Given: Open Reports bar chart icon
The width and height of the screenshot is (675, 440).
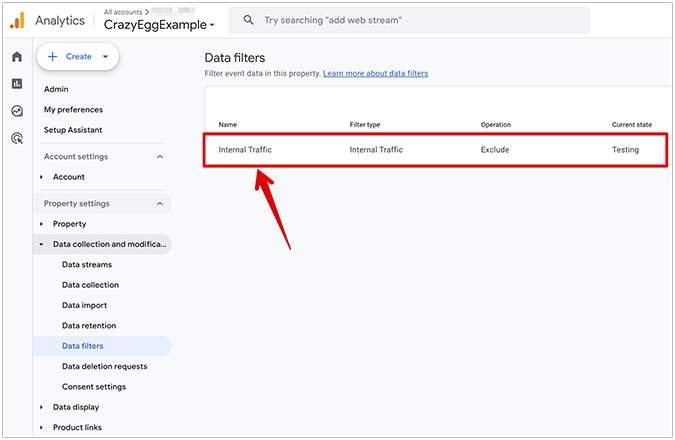Looking at the screenshot, I should click(x=16, y=84).
